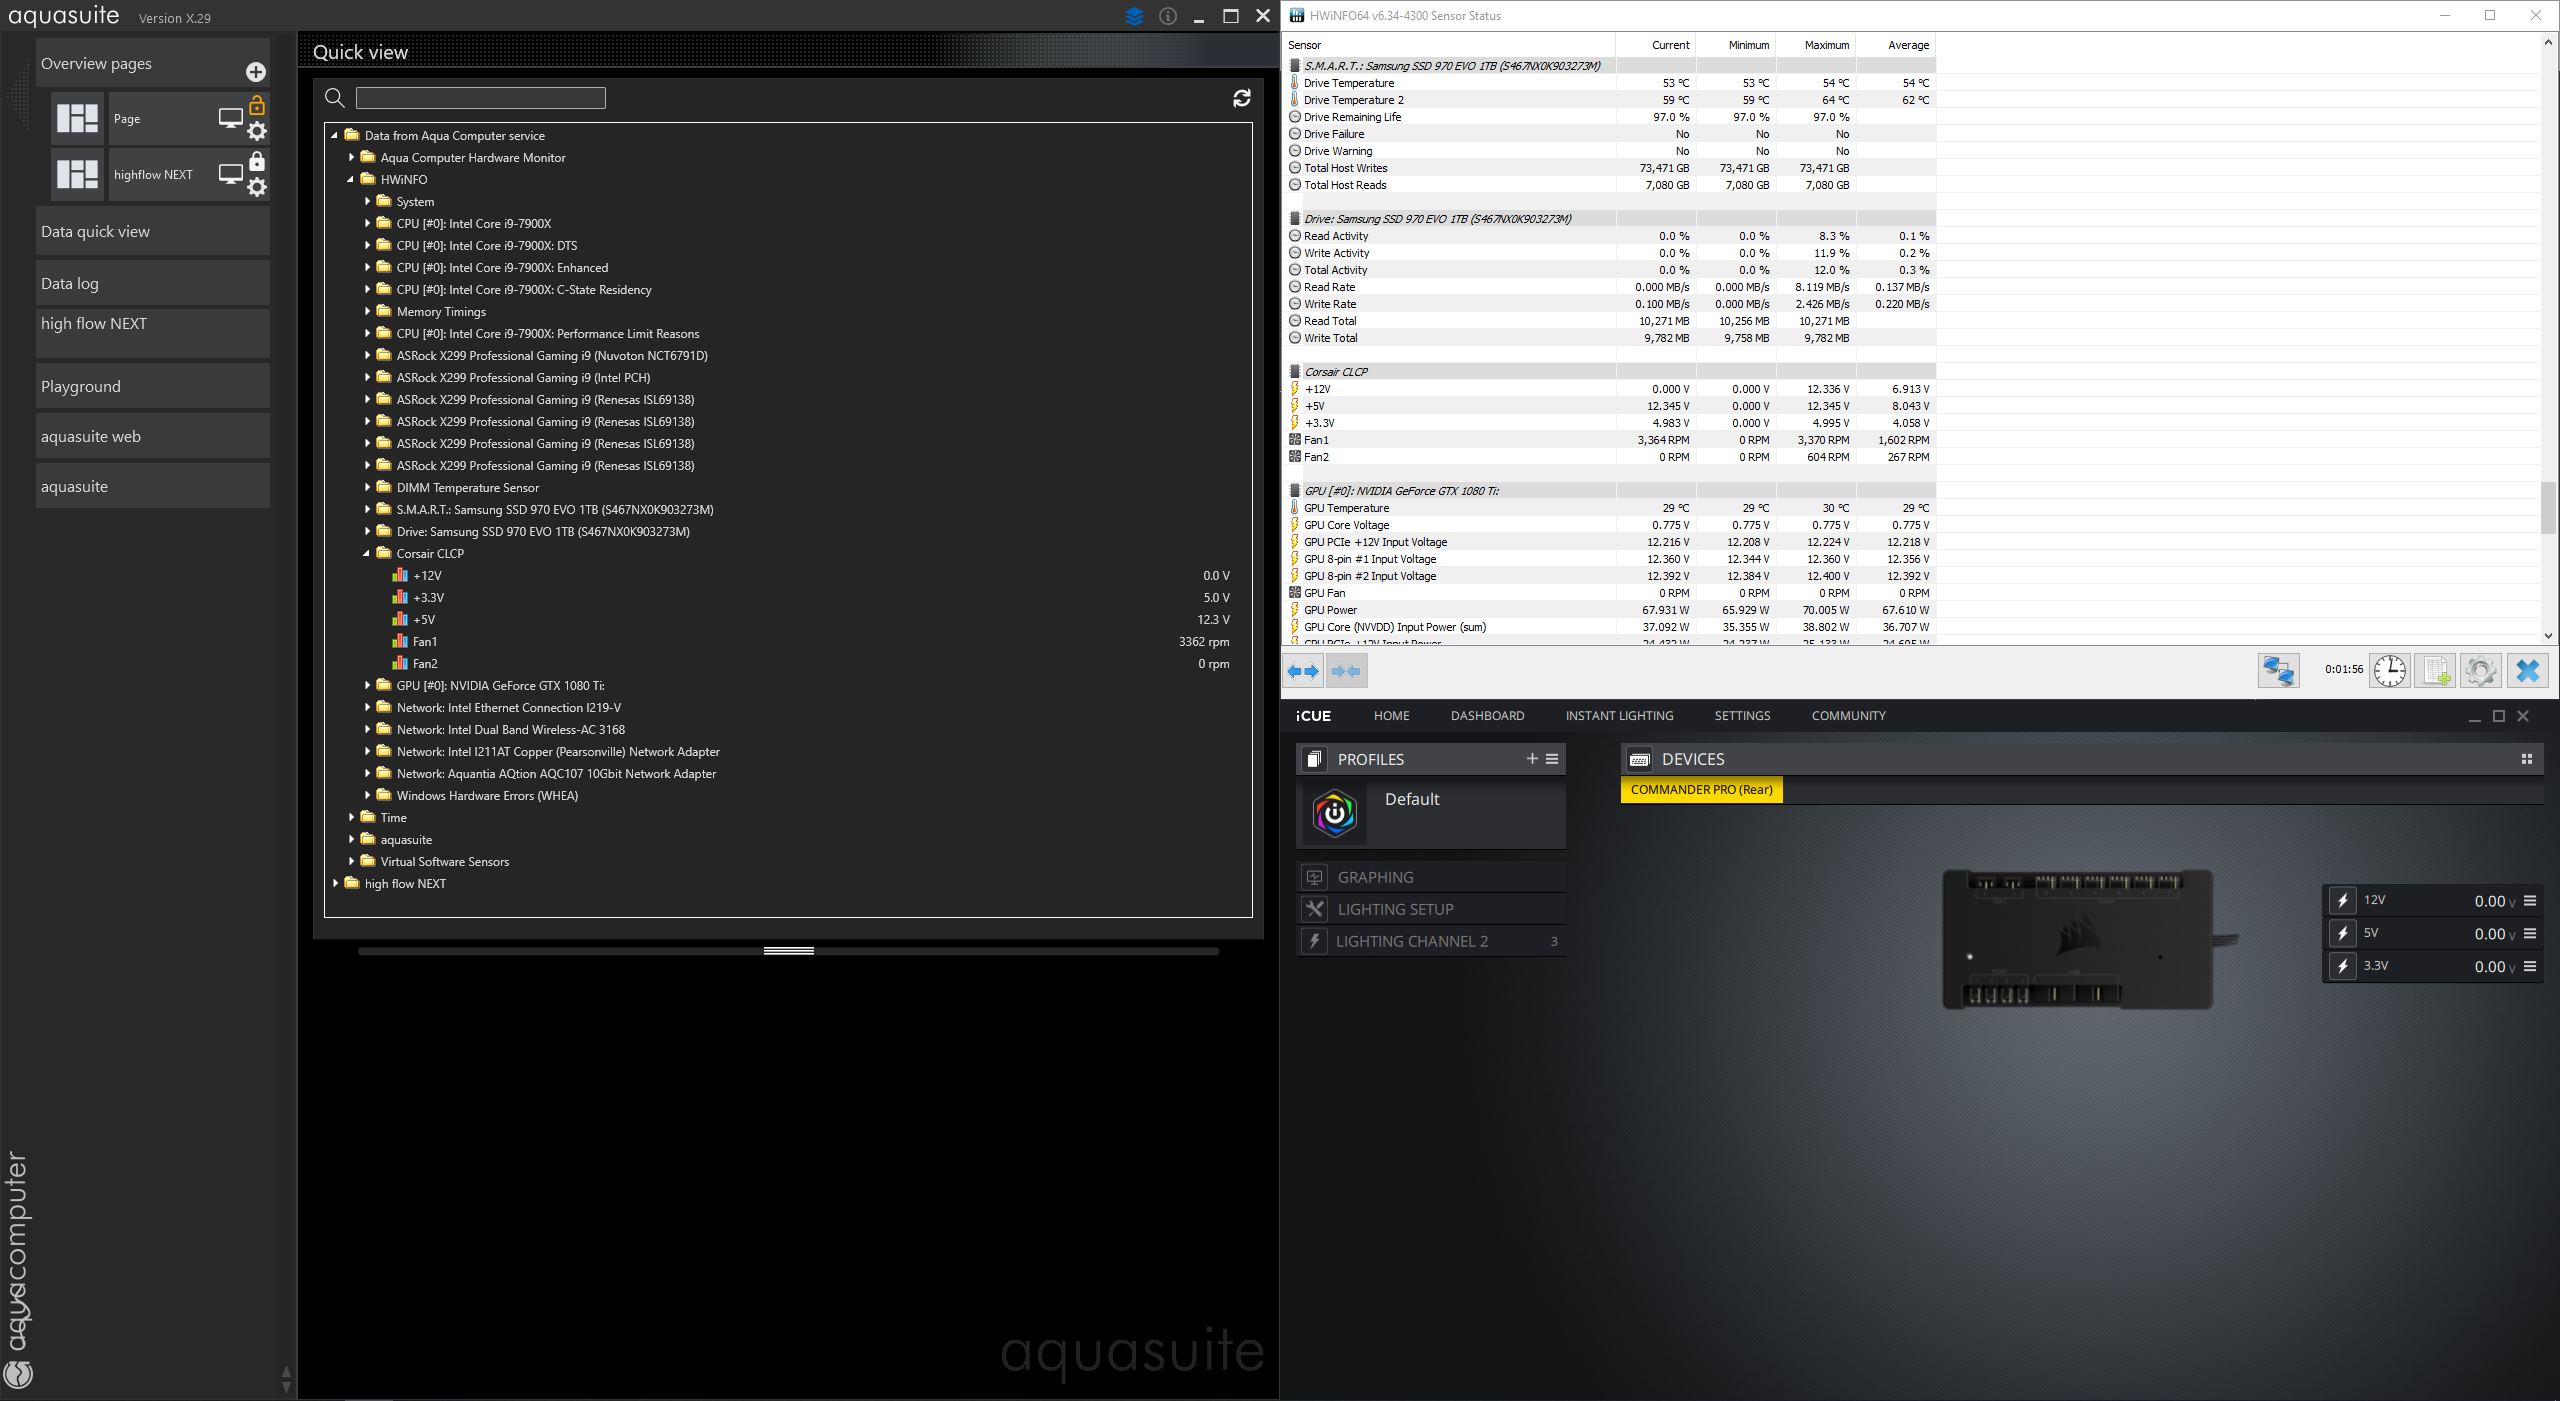Open the 12V sensor options menu icon
Image resolution: width=2560 pixels, height=1401 pixels.
[x=2530, y=901]
